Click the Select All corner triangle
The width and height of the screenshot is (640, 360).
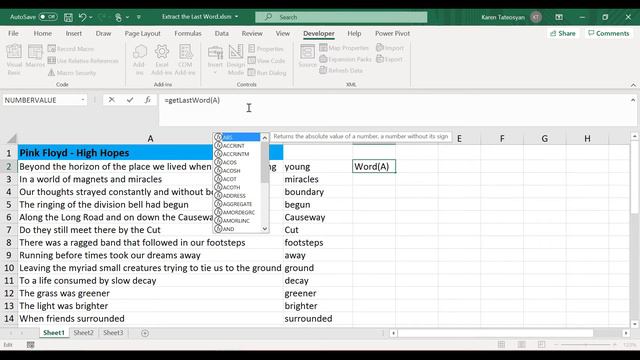tap(11, 139)
